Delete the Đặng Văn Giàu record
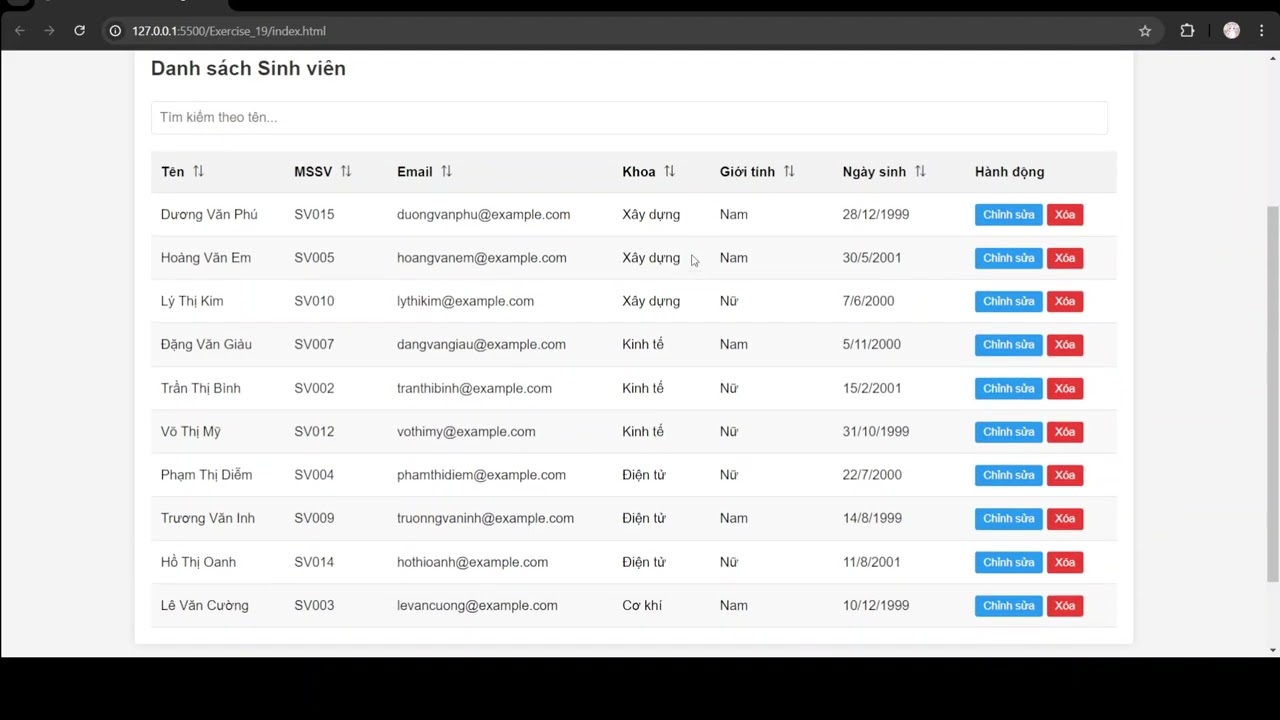The width and height of the screenshot is (1280, 720). (x=1064, y=345)
